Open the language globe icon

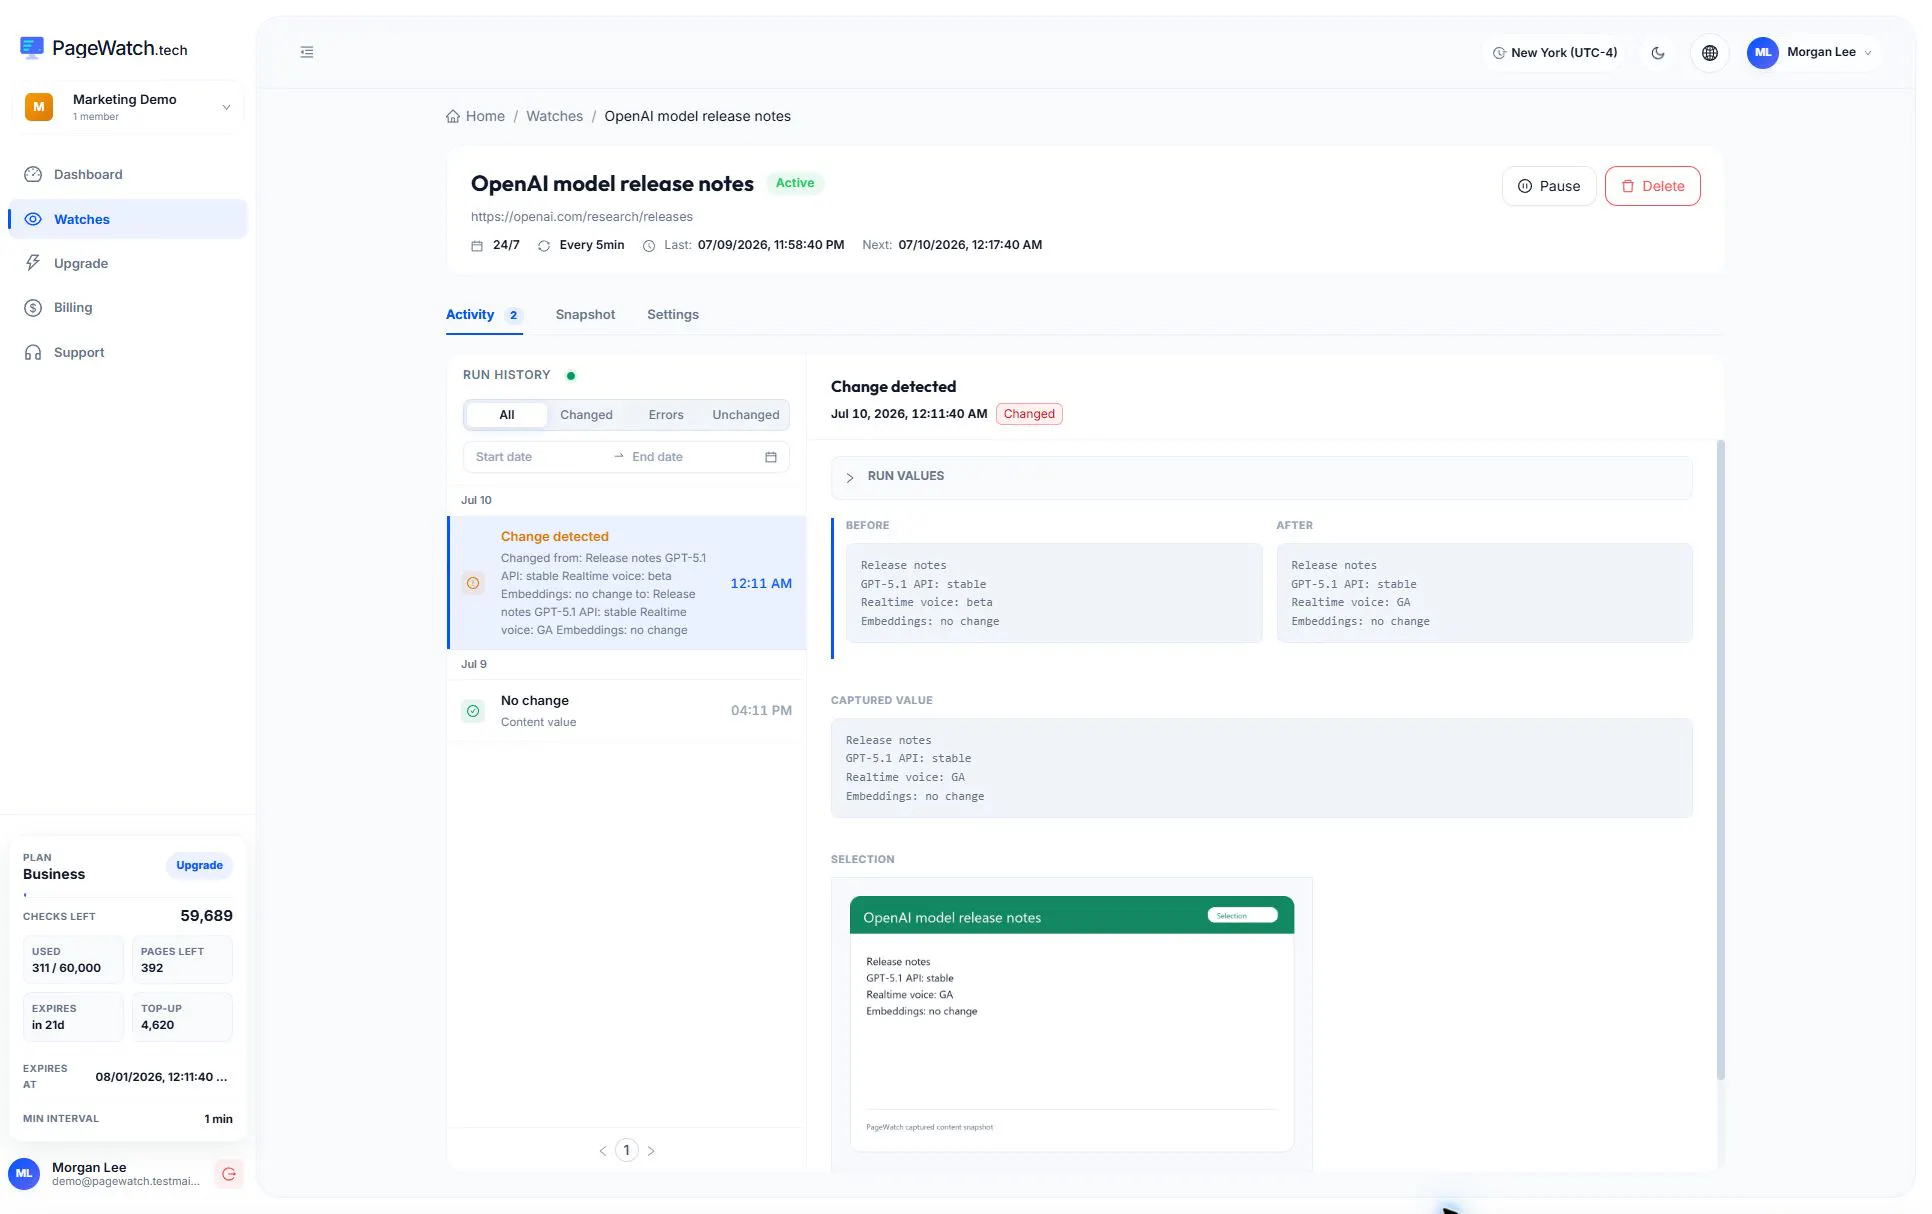pos(1710,53)
